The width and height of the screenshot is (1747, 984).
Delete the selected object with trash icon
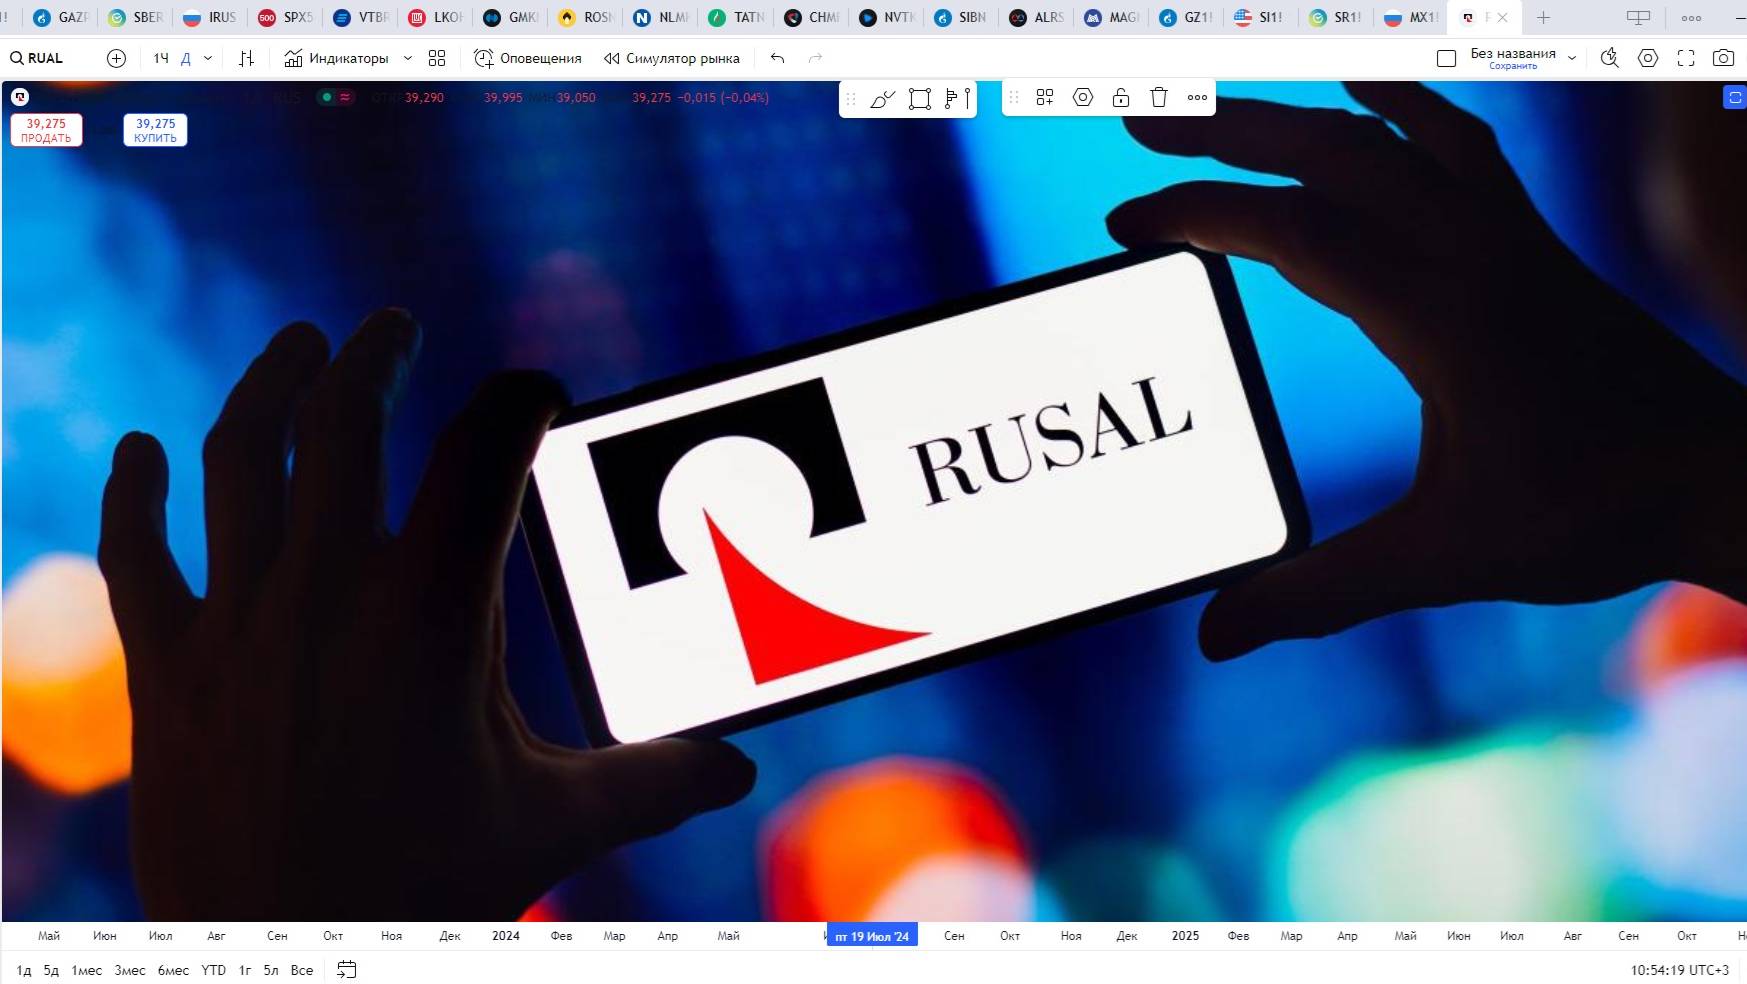coord(1159,97)
